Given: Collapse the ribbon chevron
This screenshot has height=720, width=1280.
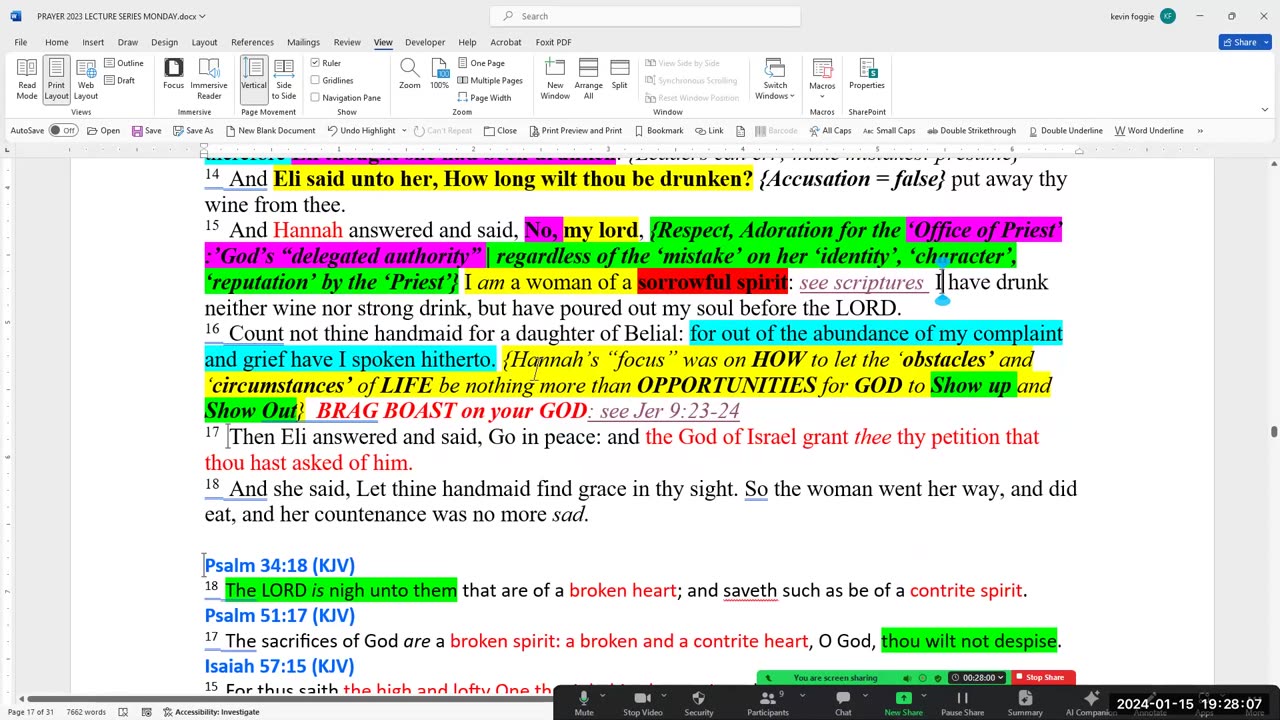Looking at the screenshot, I should (1265, 110).
